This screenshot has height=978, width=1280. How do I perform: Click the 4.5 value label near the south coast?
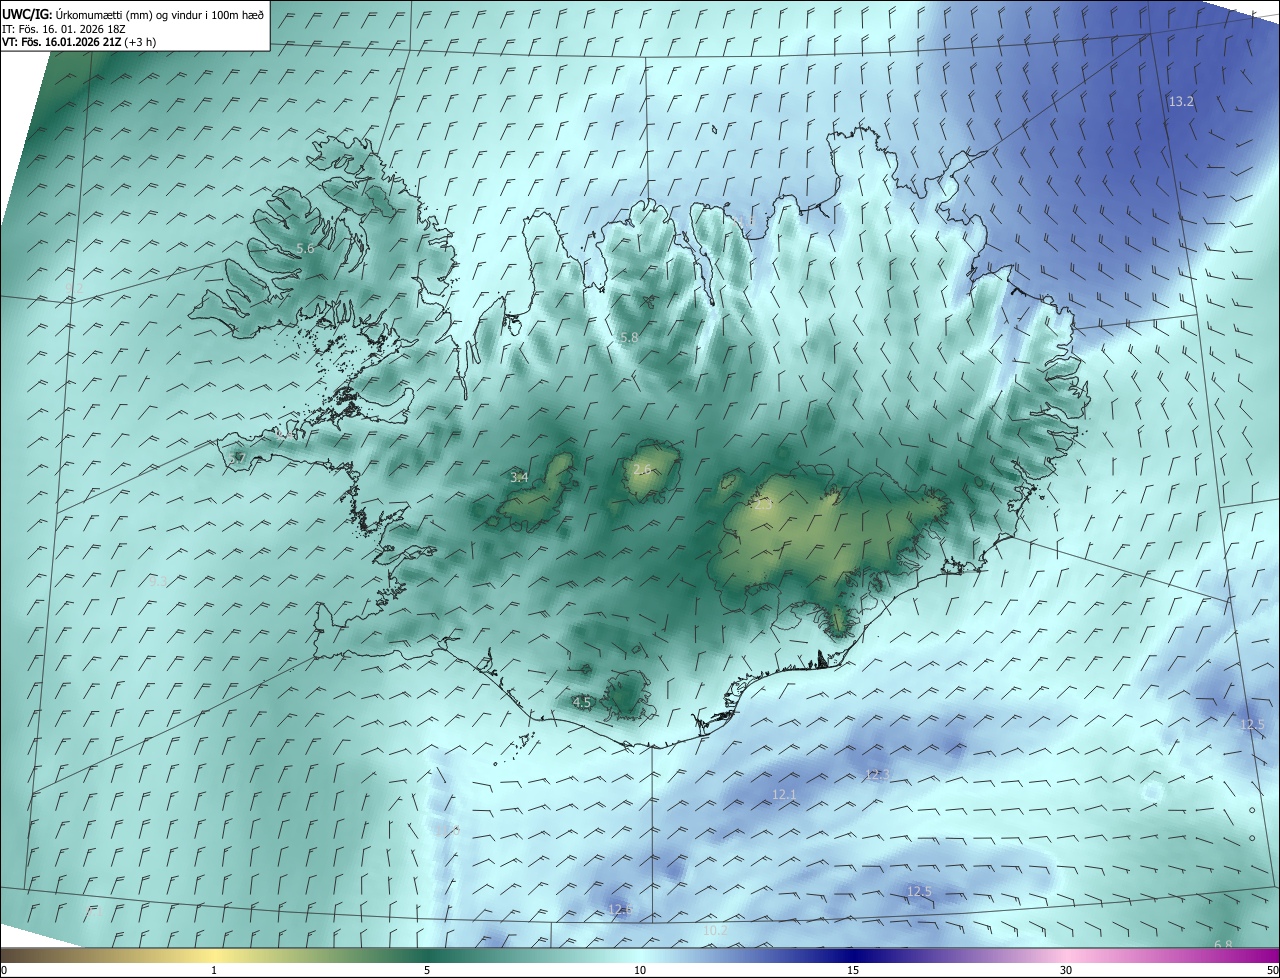tap(582, 702)
